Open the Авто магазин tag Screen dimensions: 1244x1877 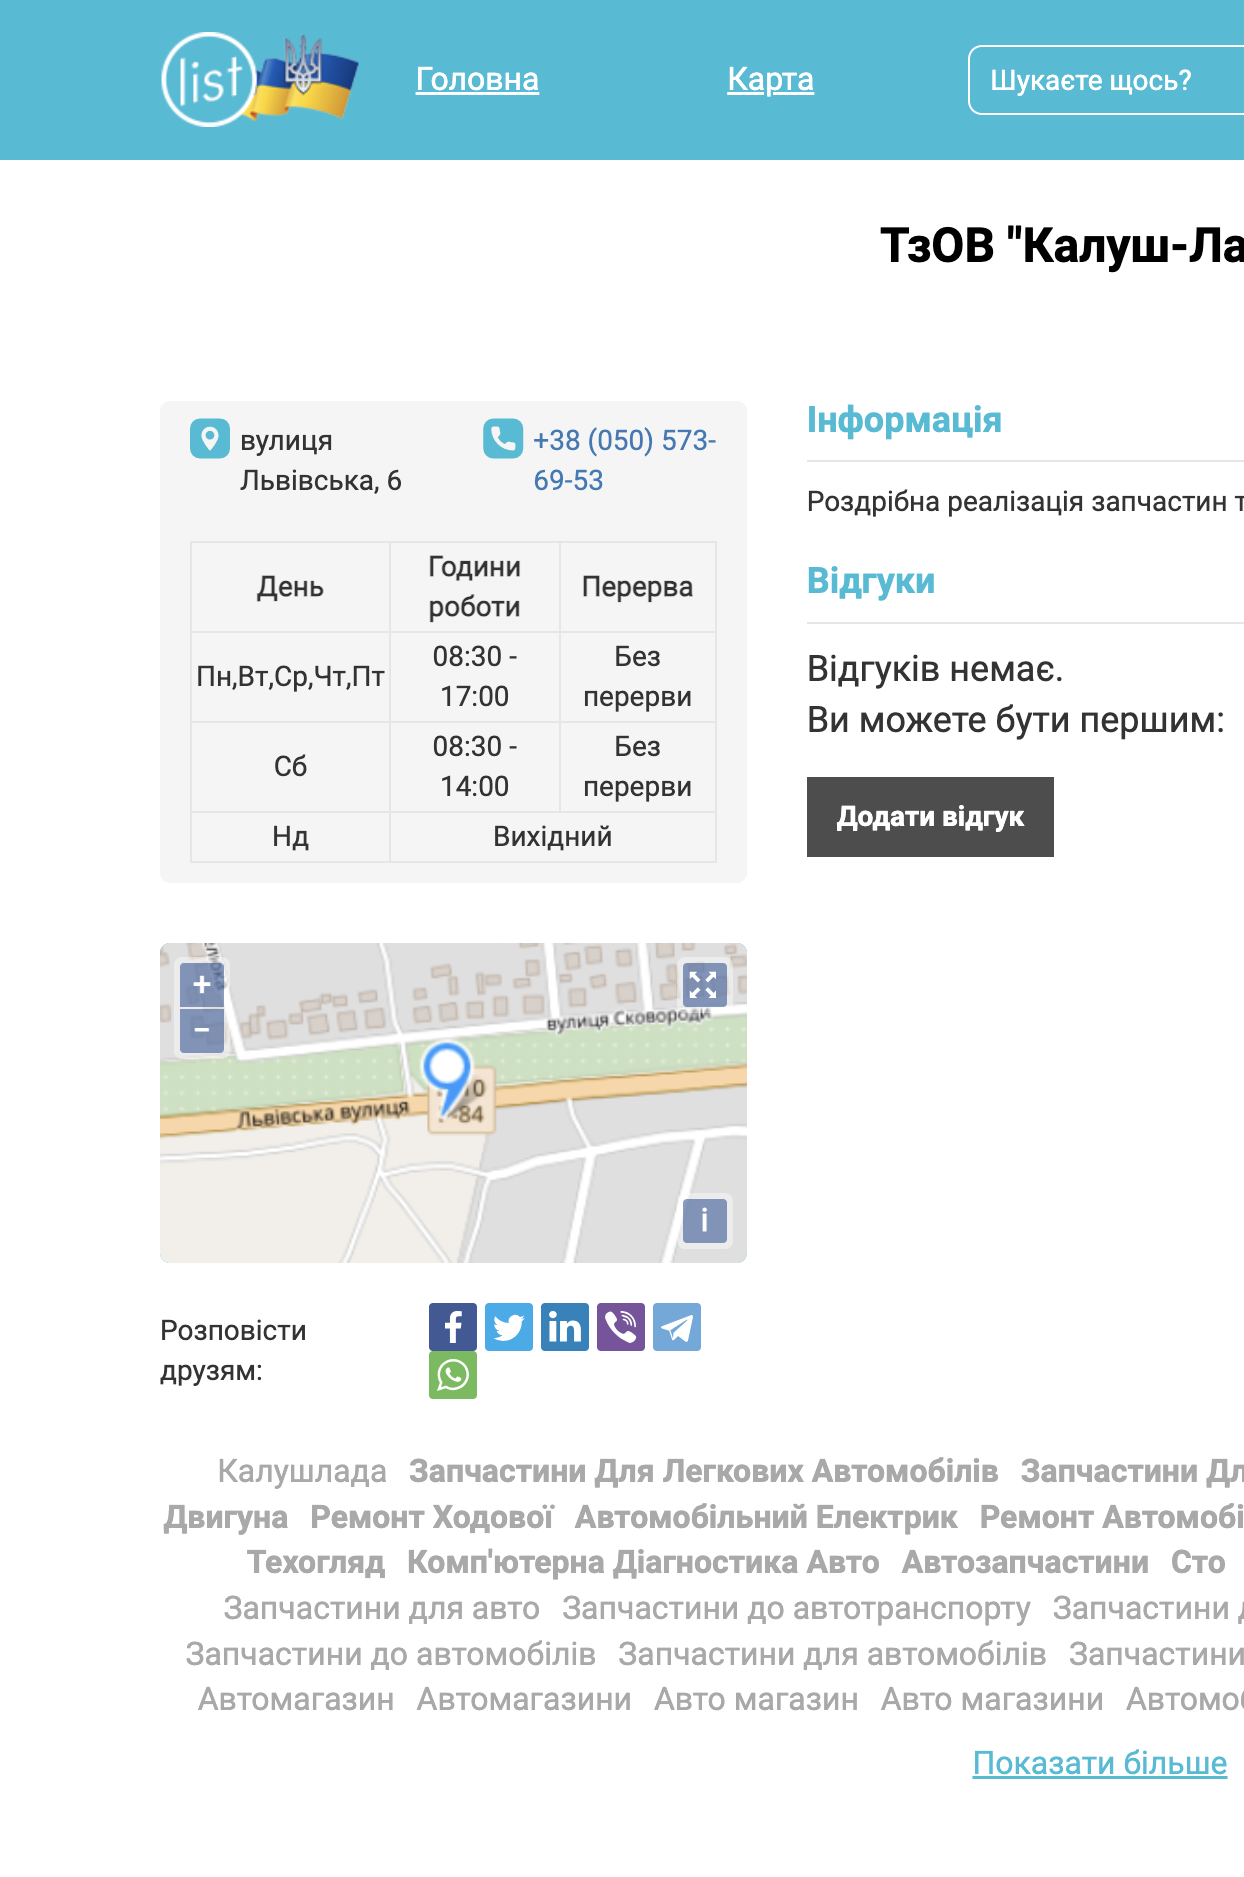756,1699
